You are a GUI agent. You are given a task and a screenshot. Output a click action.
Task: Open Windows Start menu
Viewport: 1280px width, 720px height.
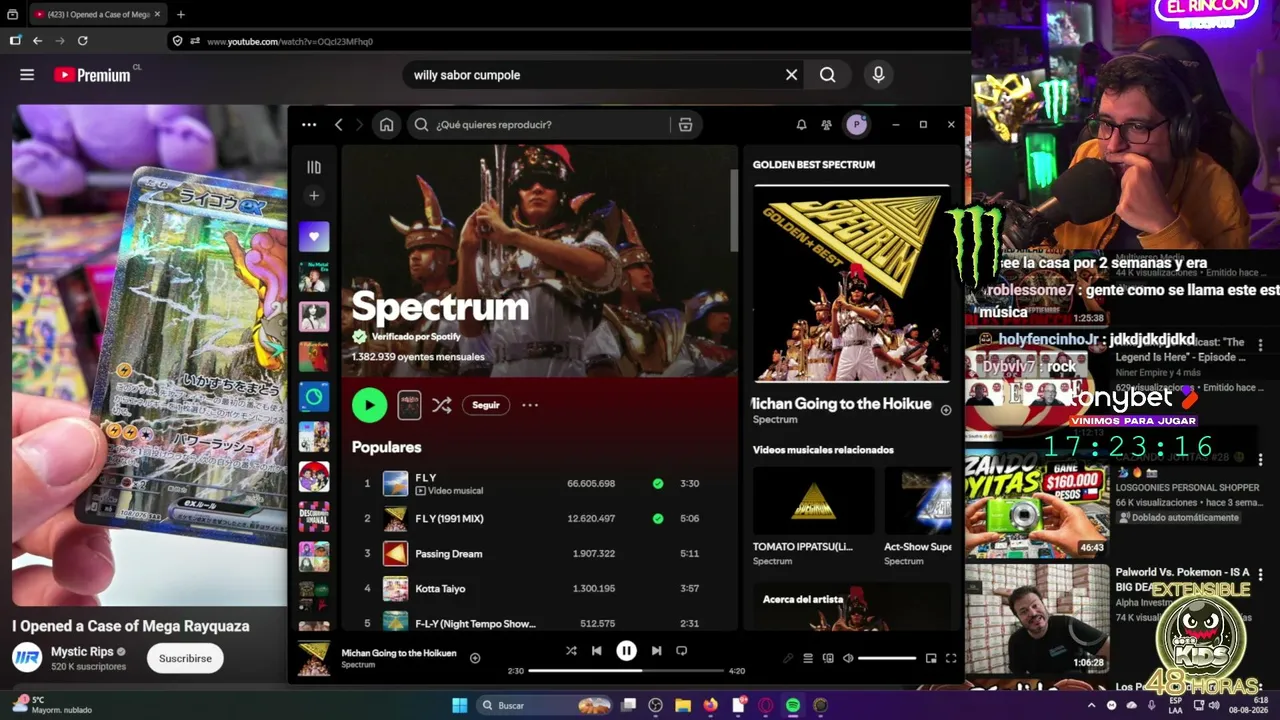459,705
